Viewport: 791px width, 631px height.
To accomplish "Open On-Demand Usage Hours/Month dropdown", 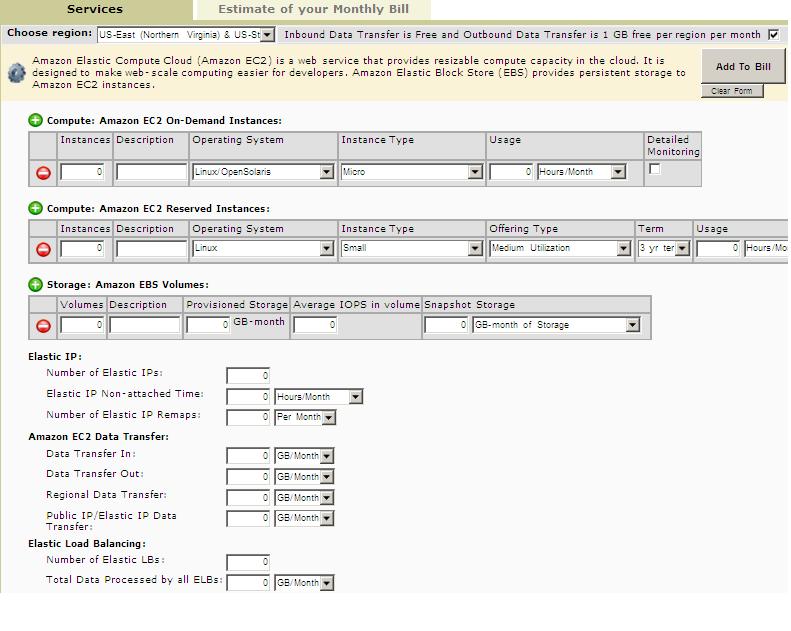I will (x=582, y=172).
